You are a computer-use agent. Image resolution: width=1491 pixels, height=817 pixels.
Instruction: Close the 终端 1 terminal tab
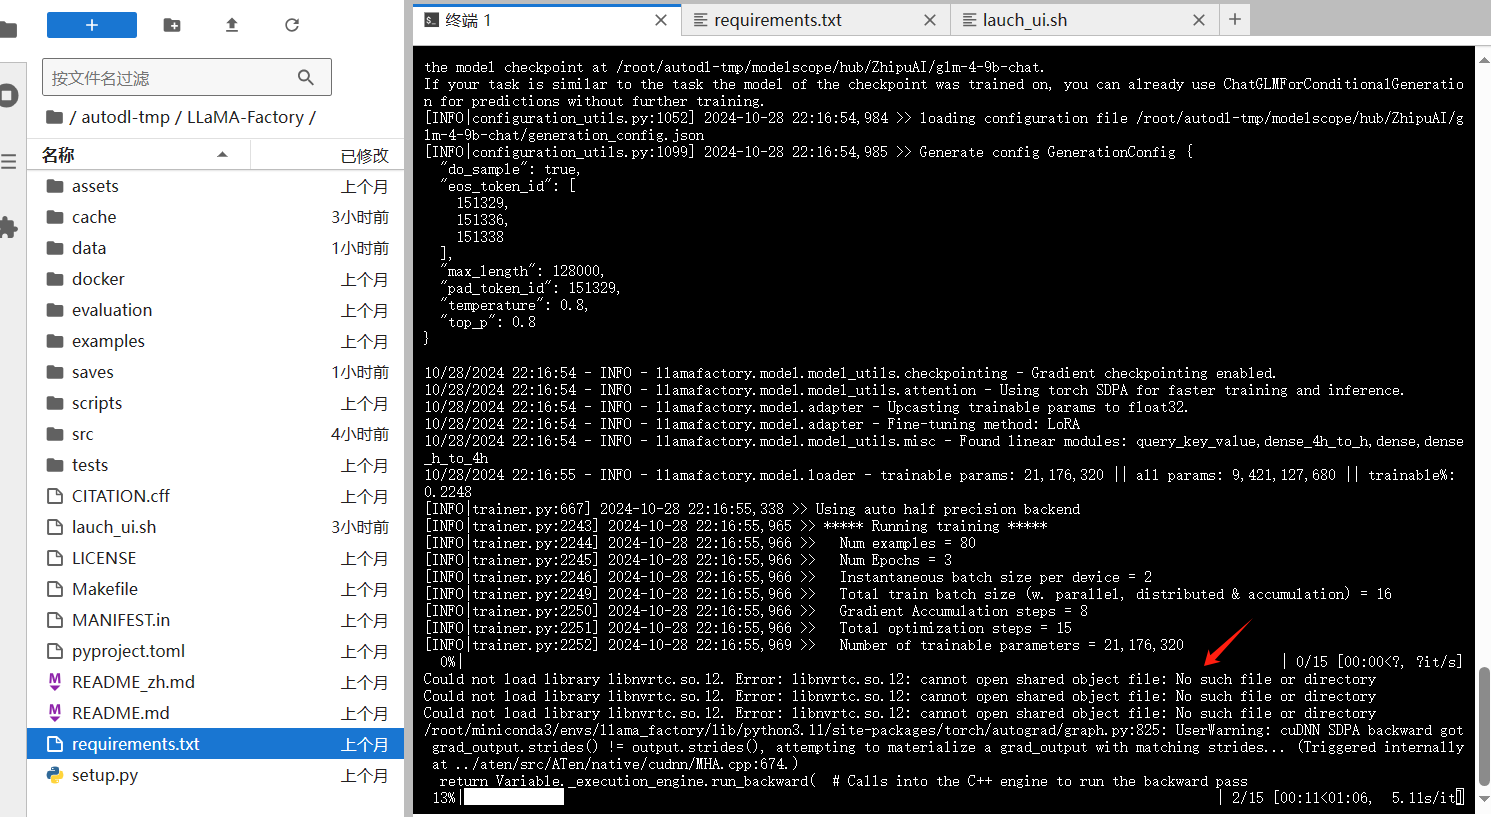coord(661,20)
